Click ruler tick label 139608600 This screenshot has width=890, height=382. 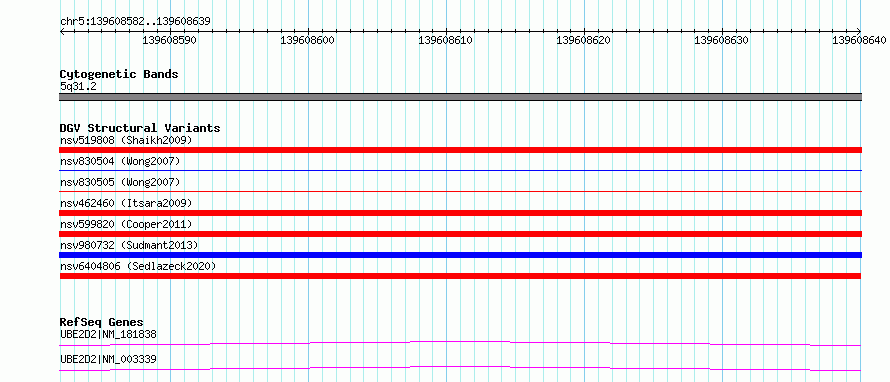308,40
